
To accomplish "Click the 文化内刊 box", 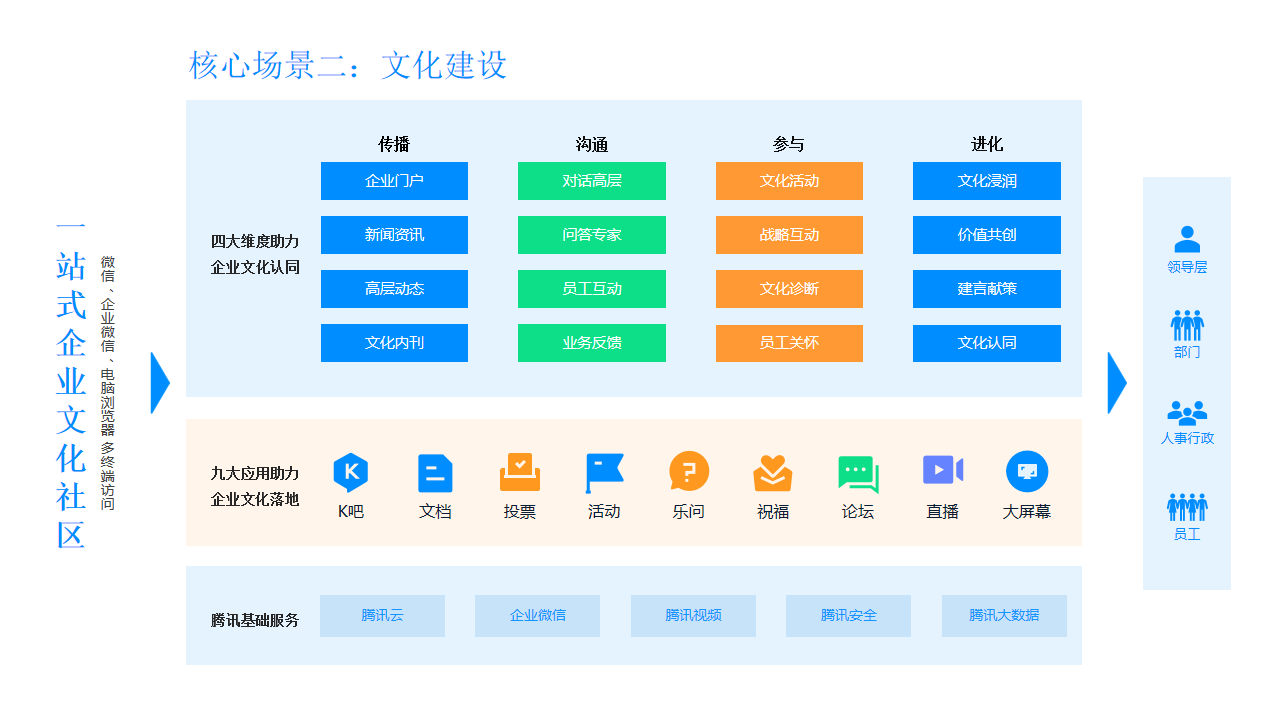I will [394, 343].
